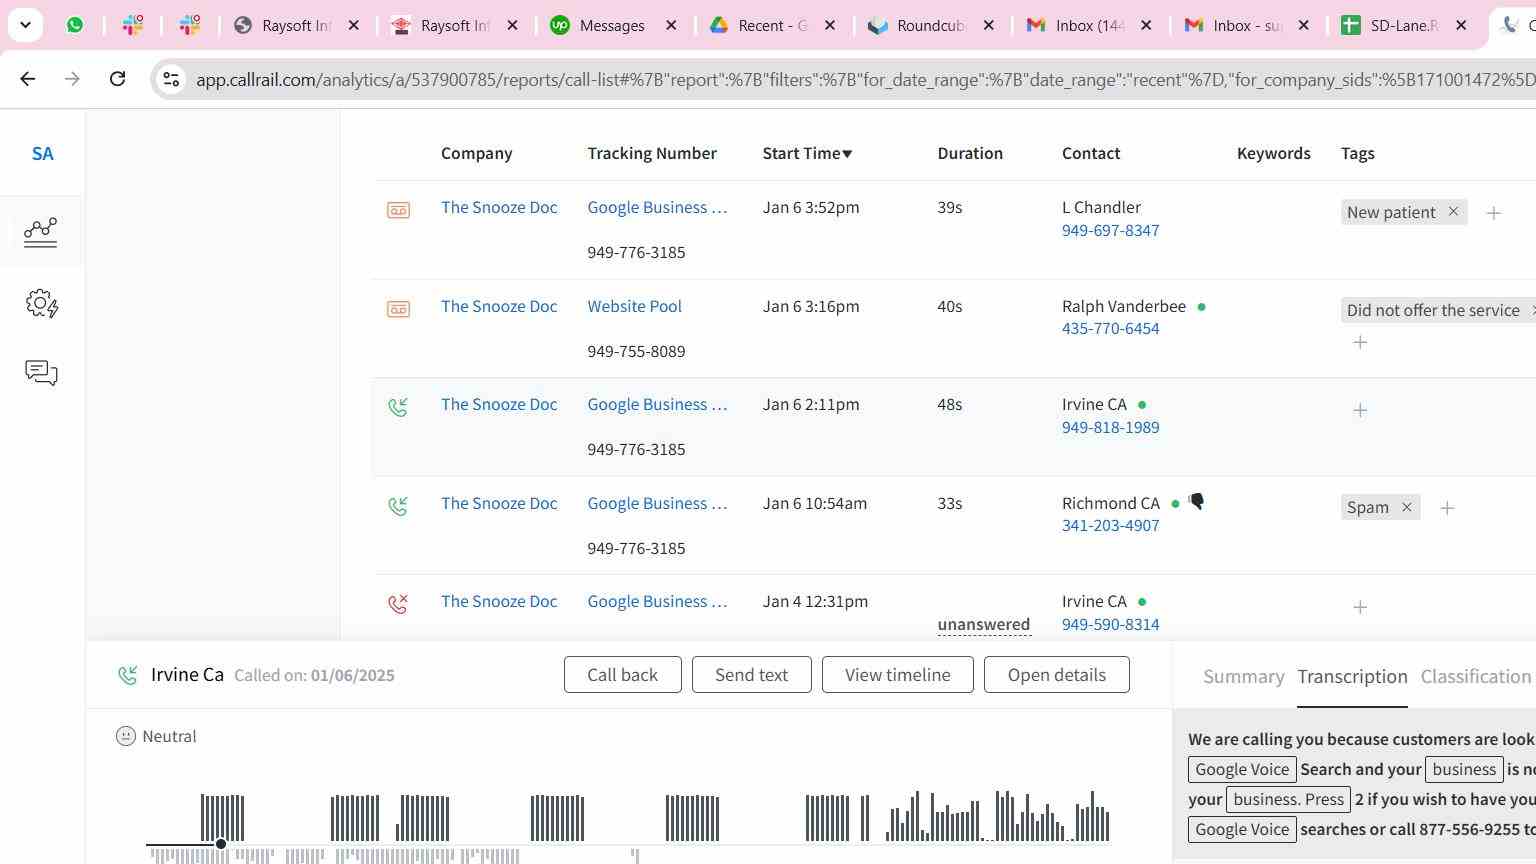The width and height of the screenshot is (1536, 864).
Task: Switch to the Messages browser tab
Action: (x=613, y=25)
